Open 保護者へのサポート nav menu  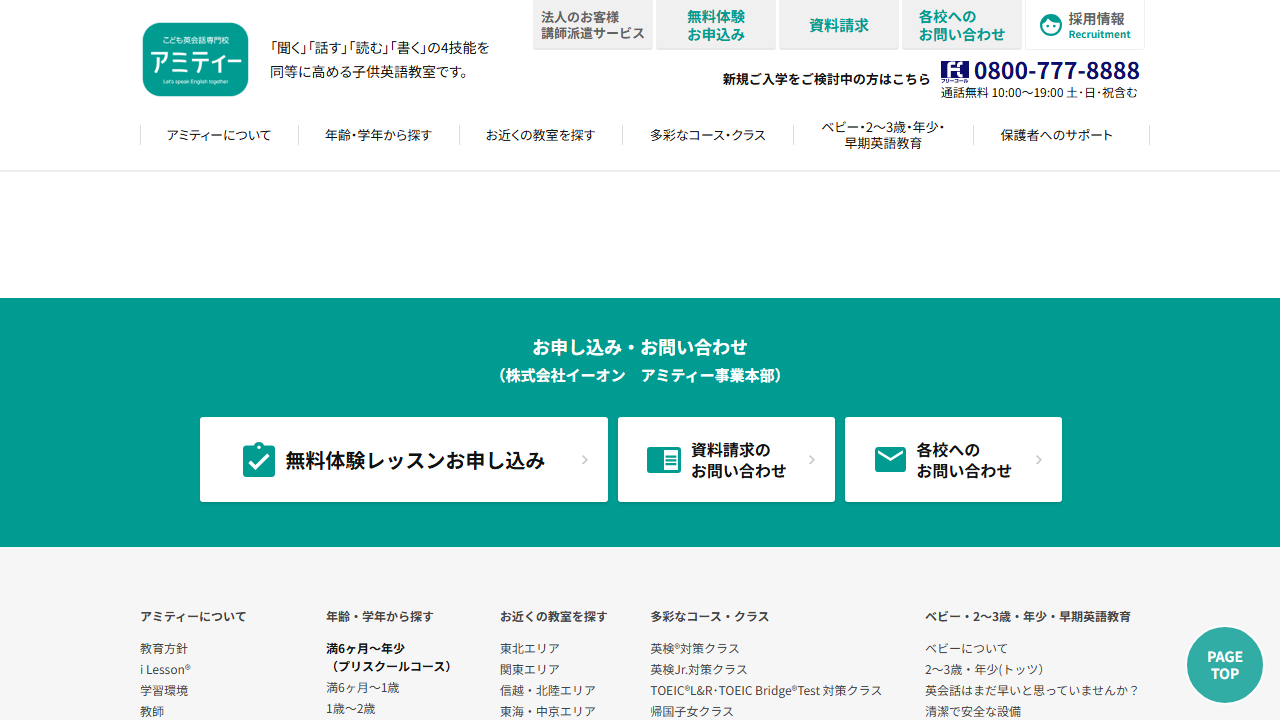(1057, 135)
